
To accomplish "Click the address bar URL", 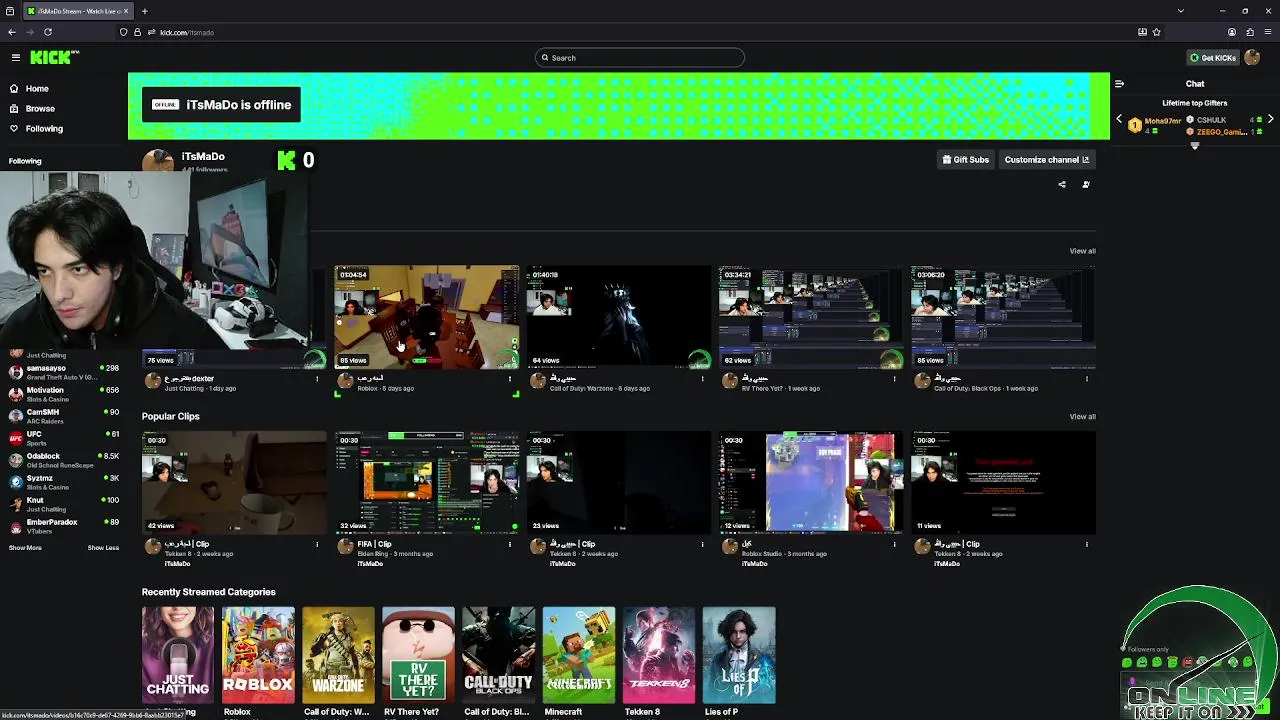I will (187, 32).
